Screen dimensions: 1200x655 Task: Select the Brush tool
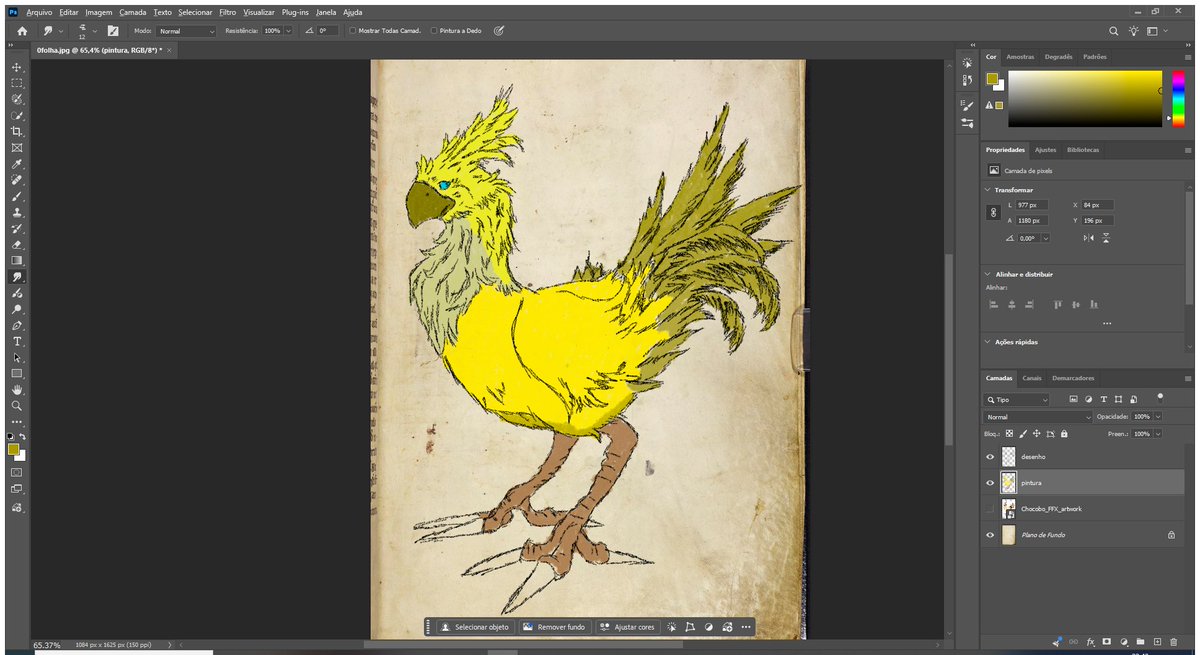pyautogui.click(x=17, y=196)
